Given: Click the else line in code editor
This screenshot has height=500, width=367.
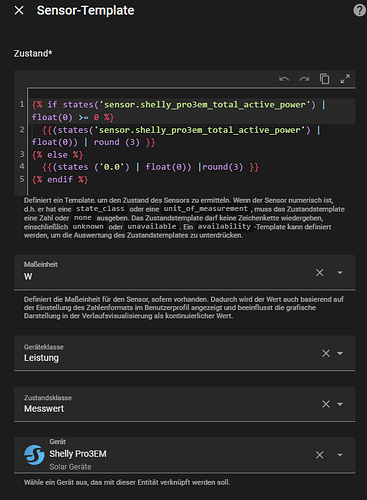Looking at the screenshot, I should (x=57, y=155).
